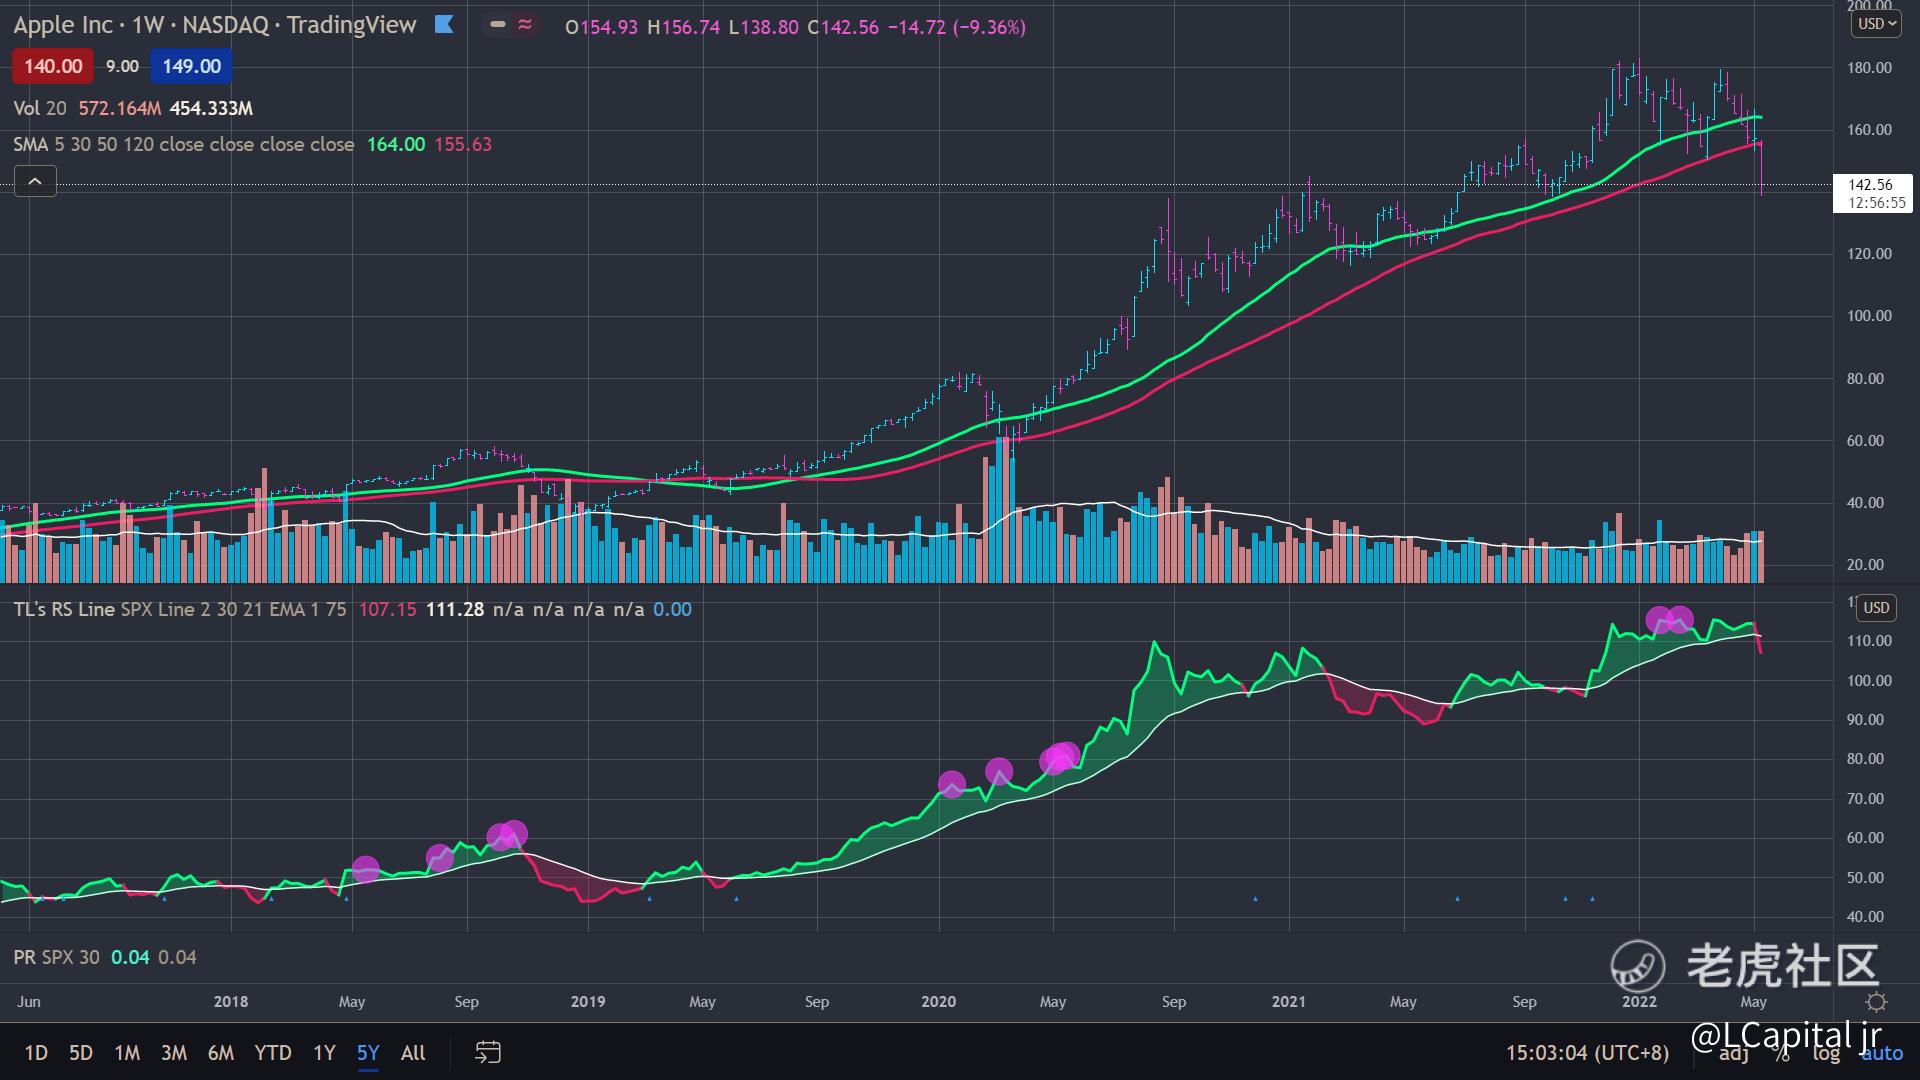This screenshot has height=1080, width=1920.
Task: Collapse the indicator legend with chevron arrow
Action: point(35,181)
